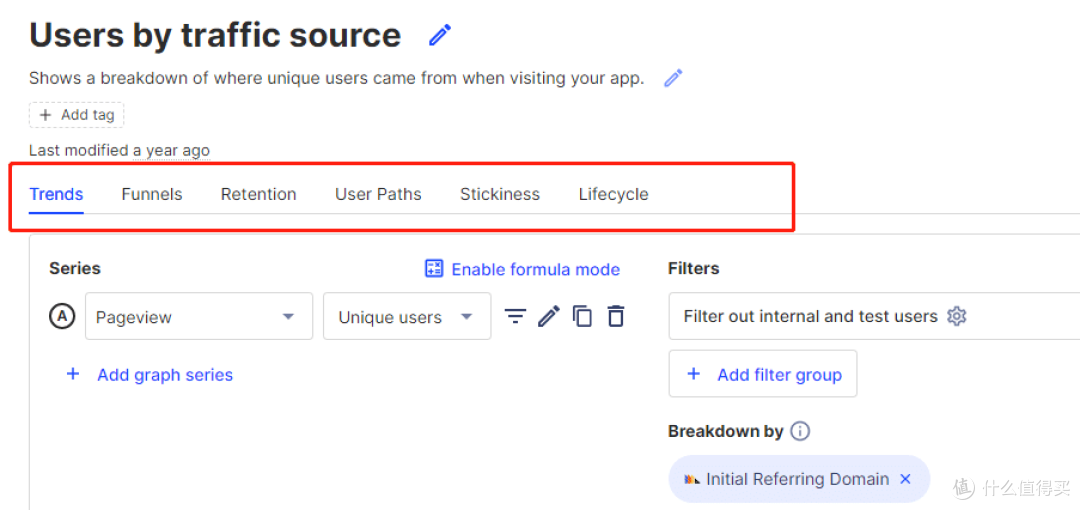
Task: Edit the description pencil icon
Action: (x=673, y=78)
